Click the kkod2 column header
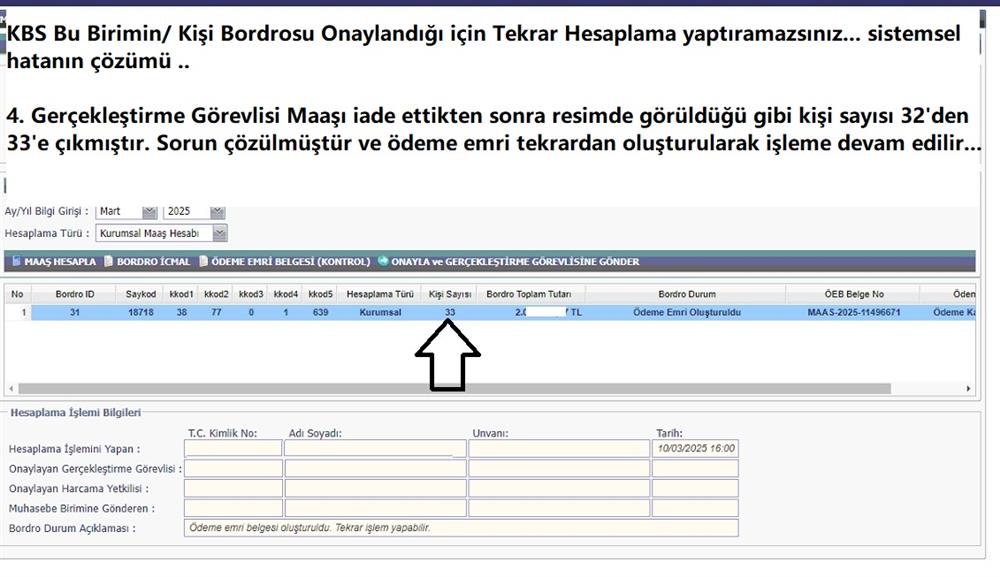This screenshot has width=1000, height=577. [x=216, y=294]
